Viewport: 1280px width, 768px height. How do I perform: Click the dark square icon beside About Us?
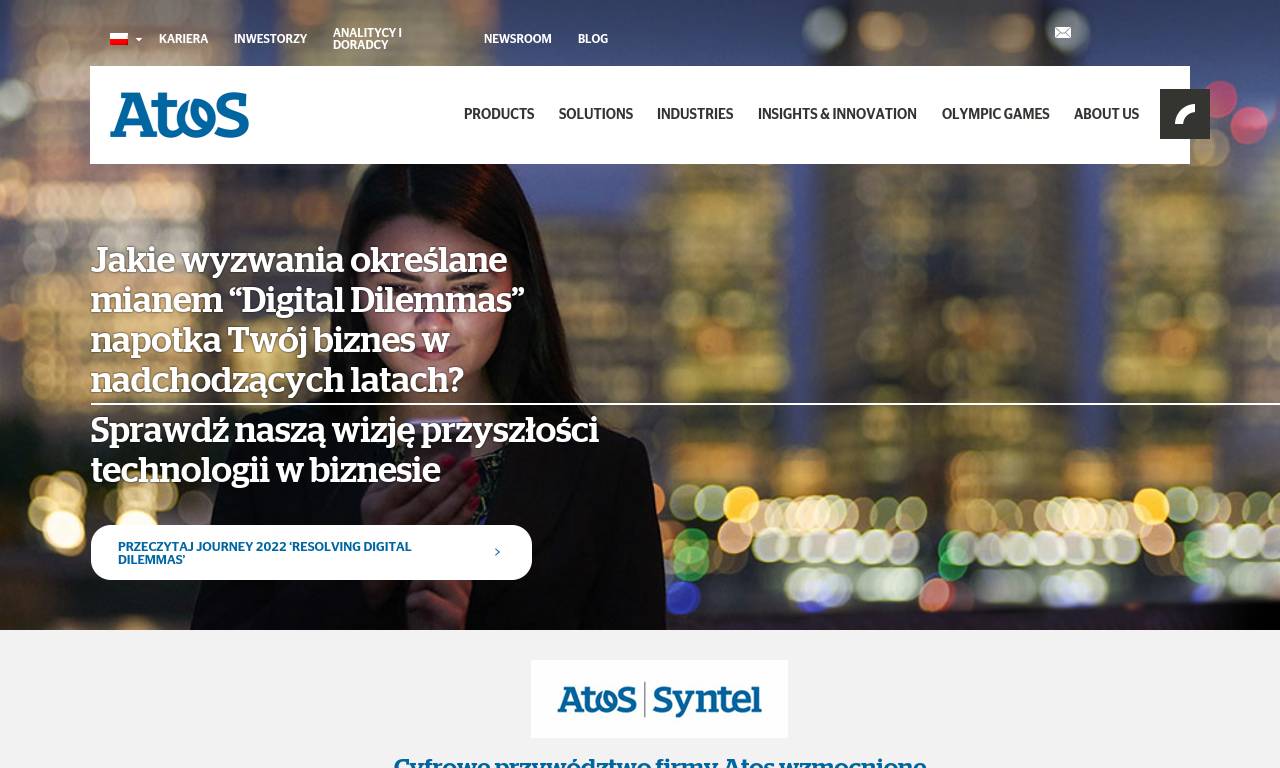pos(1185,114)
